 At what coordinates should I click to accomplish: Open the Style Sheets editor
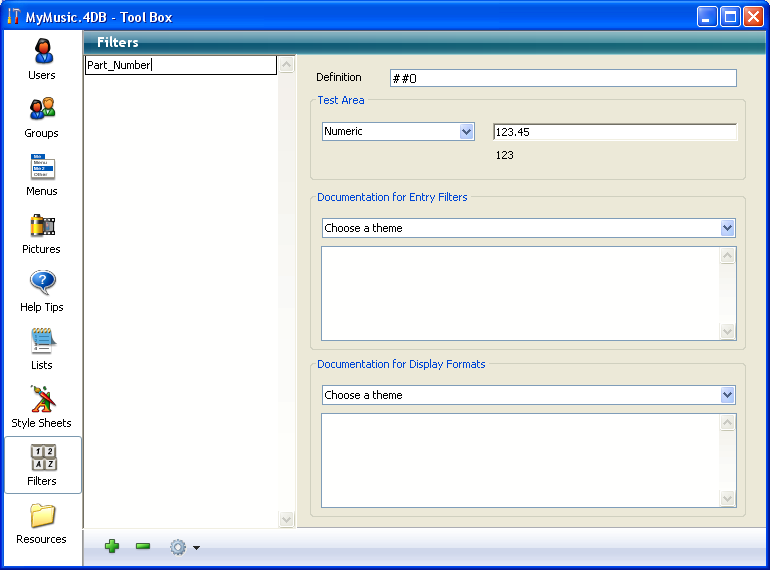point(41,406)
